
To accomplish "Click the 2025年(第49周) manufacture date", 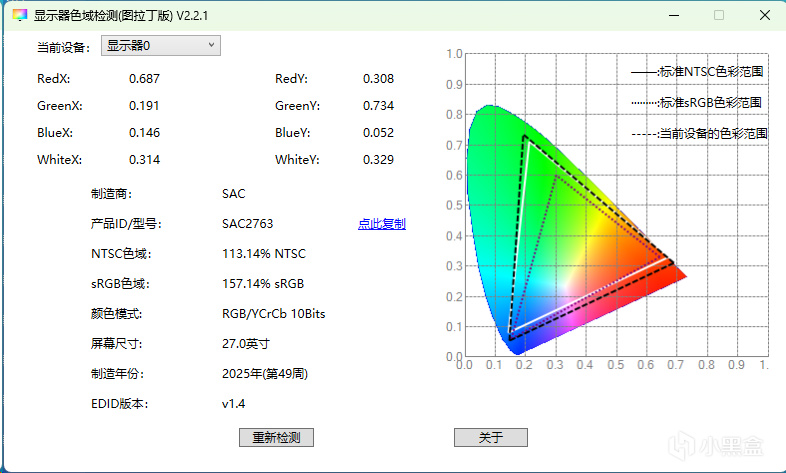I will point(265,374).
